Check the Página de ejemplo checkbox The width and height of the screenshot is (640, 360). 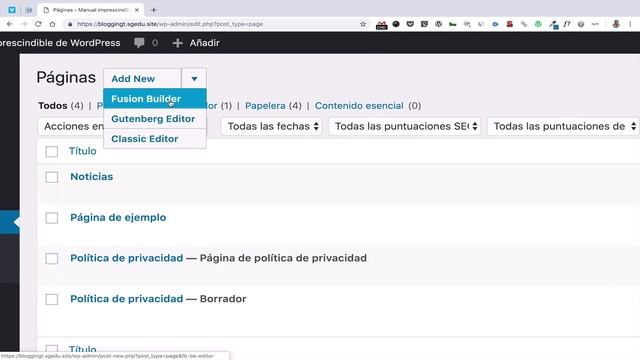point(52,218)
